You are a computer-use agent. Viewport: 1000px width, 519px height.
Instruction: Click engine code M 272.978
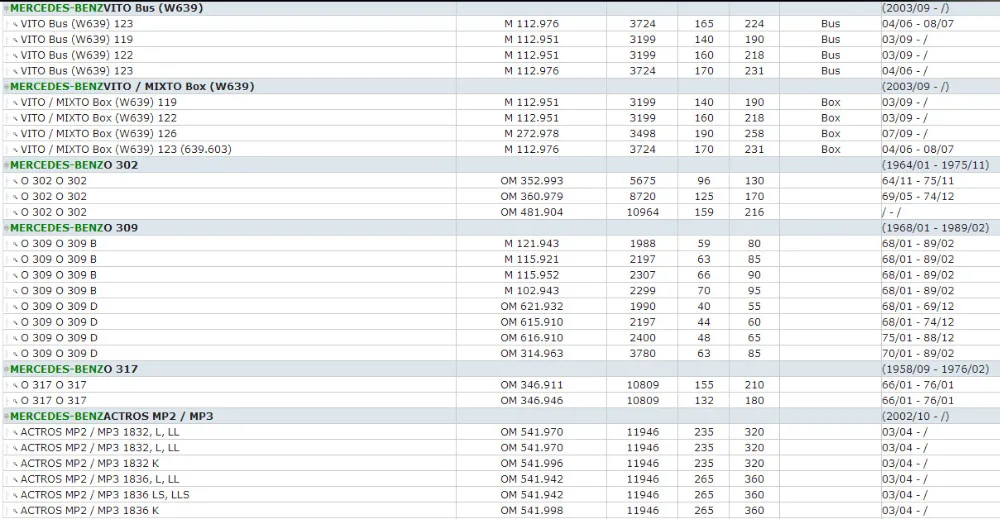pyautogui.click(x=531, y=134)
